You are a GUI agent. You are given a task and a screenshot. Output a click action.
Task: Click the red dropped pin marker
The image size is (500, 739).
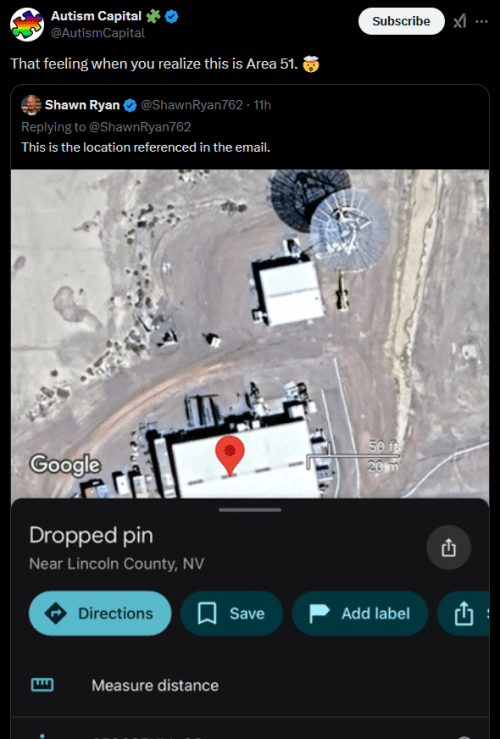[x=230, y=455]
